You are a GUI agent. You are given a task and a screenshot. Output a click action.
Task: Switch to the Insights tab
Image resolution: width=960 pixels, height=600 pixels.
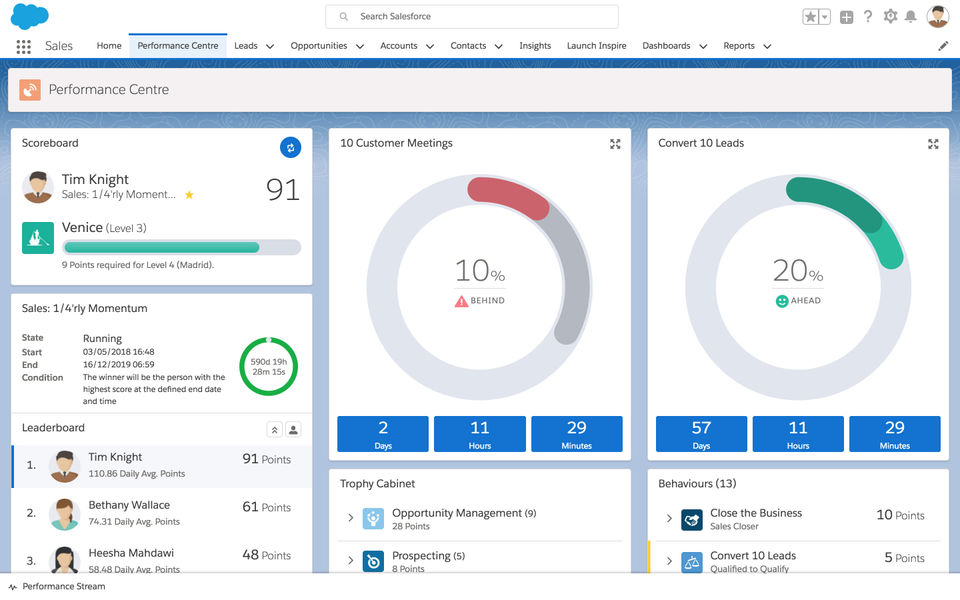[535, 46]
